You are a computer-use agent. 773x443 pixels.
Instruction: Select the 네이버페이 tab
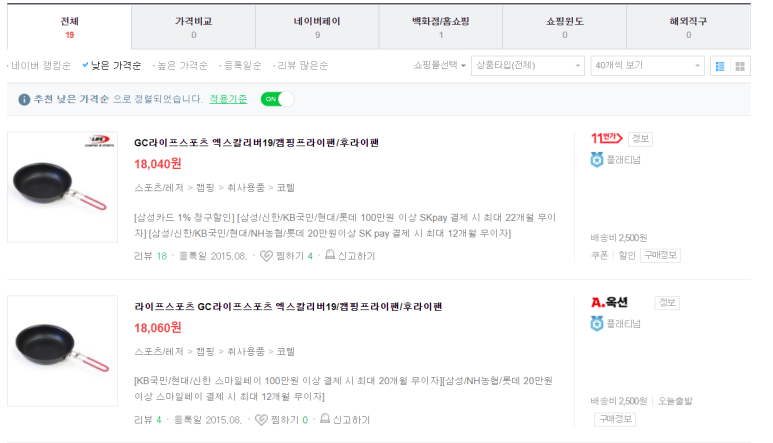317,27
